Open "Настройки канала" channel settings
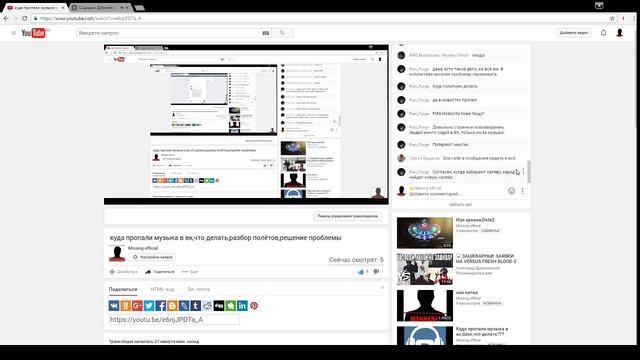 point(153,257)
